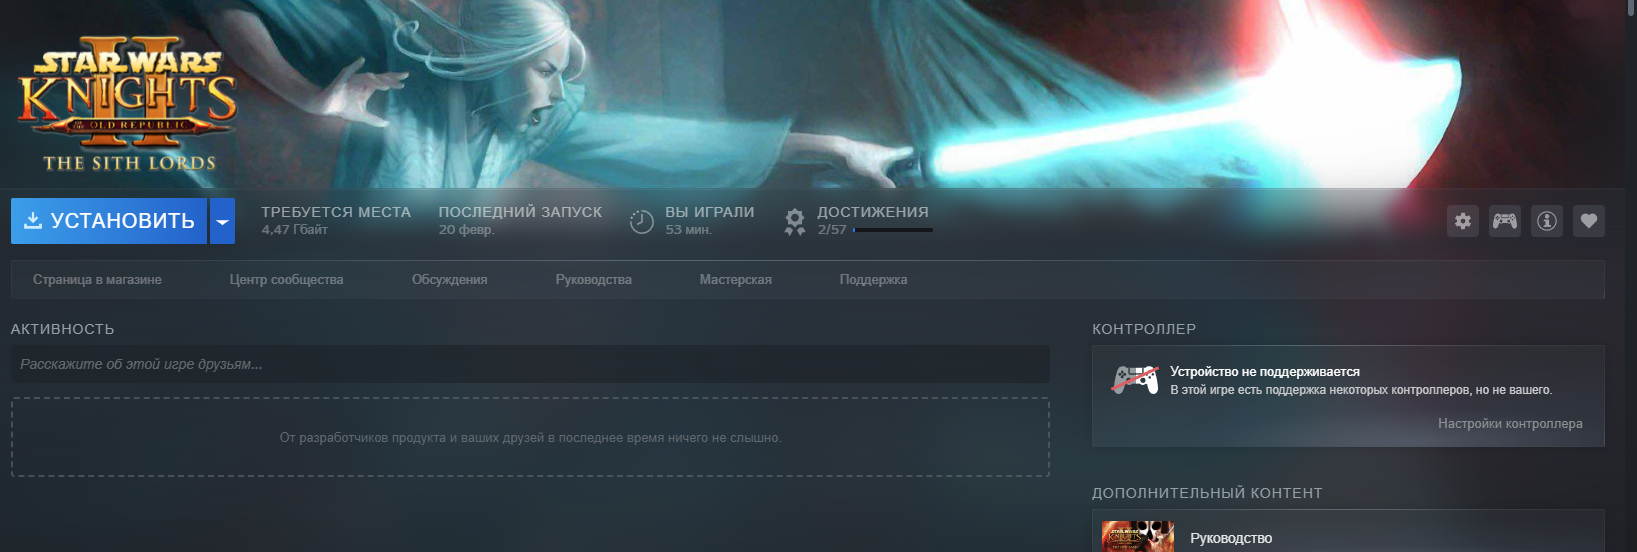
Task: Click the playtime clock icon
Action: click(x=642, y=222)
